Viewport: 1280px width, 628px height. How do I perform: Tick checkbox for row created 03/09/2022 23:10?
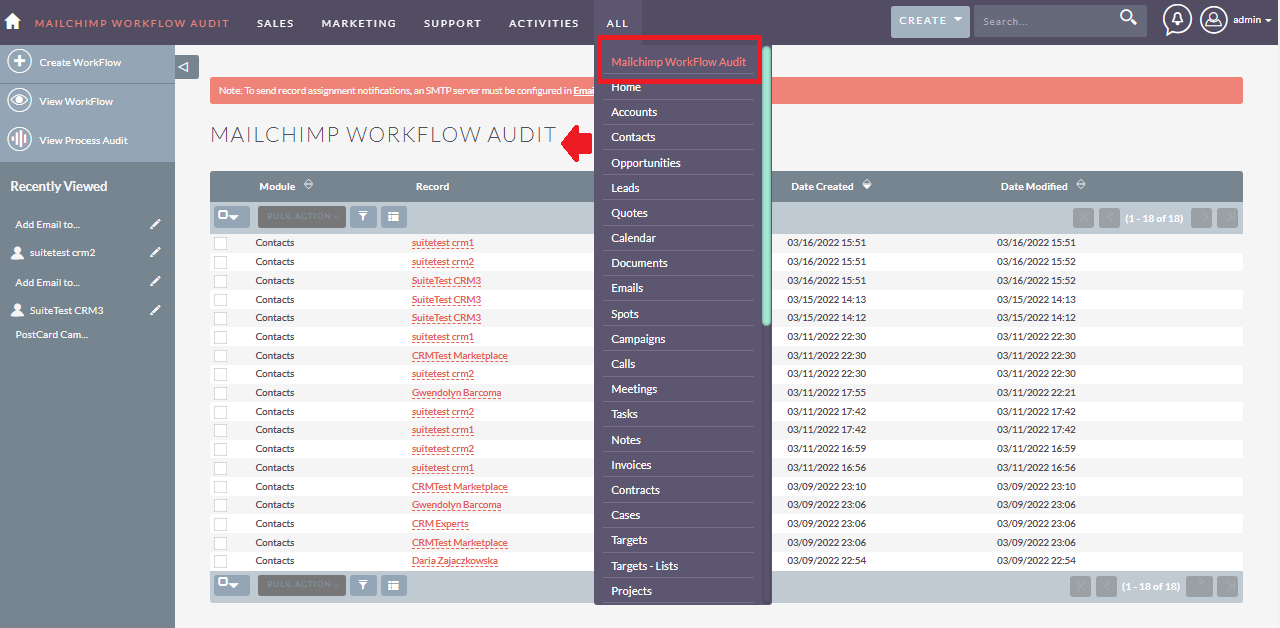(220, 487)
